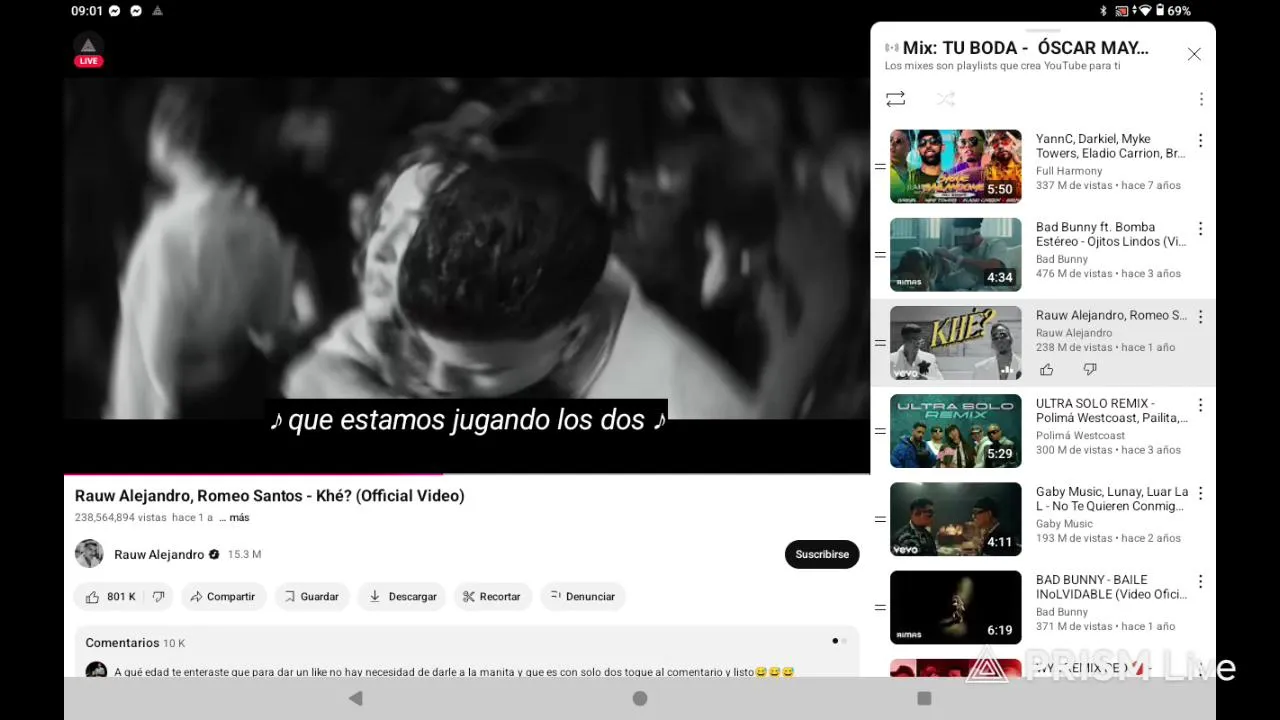Tap 'Gaby Music' channel name text

point(1064,523)
